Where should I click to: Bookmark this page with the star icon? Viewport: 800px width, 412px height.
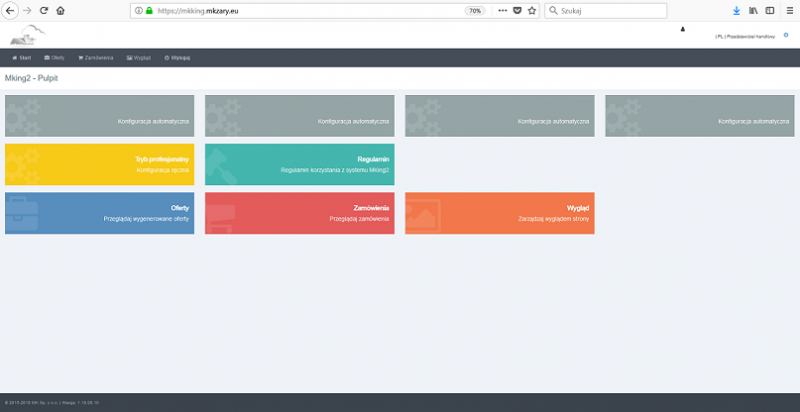tap(532, 10)
